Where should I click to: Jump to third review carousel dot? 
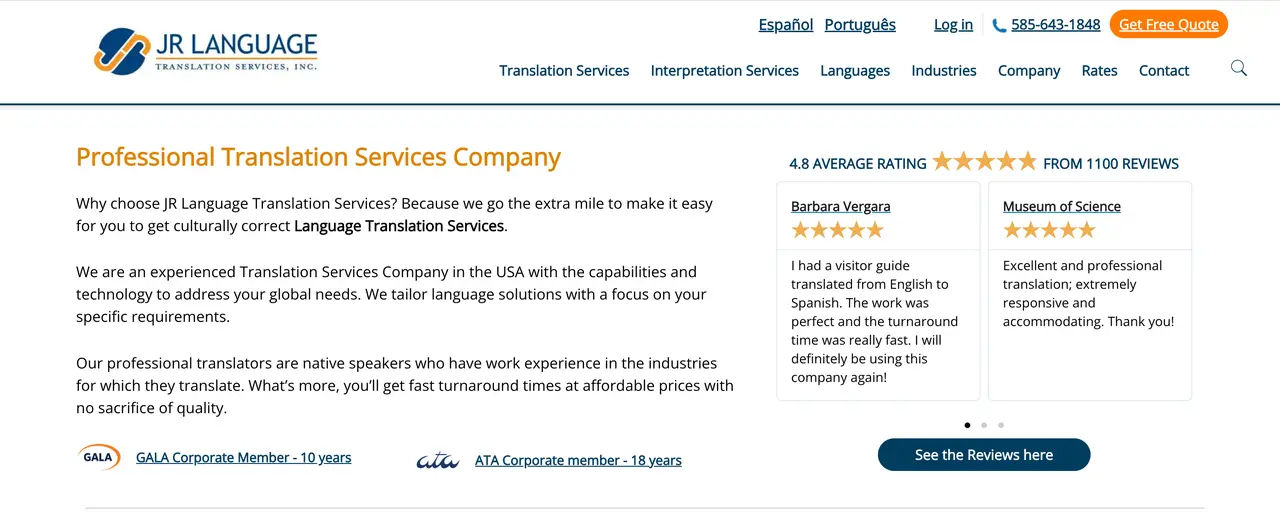click(1001, 425)
